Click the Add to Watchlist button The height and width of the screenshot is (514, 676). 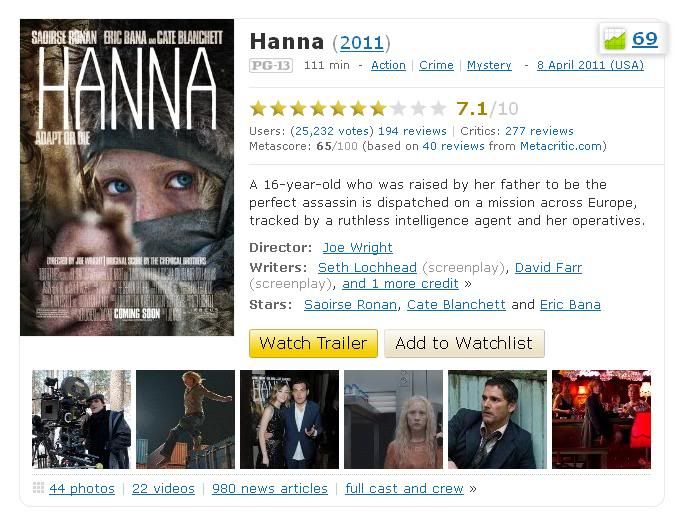tap(464, 343)
